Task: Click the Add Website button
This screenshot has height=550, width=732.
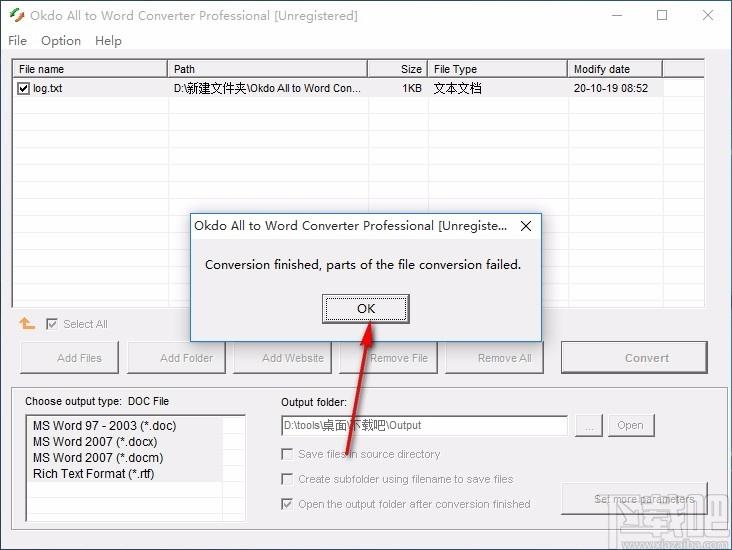Action: (282, 358)
